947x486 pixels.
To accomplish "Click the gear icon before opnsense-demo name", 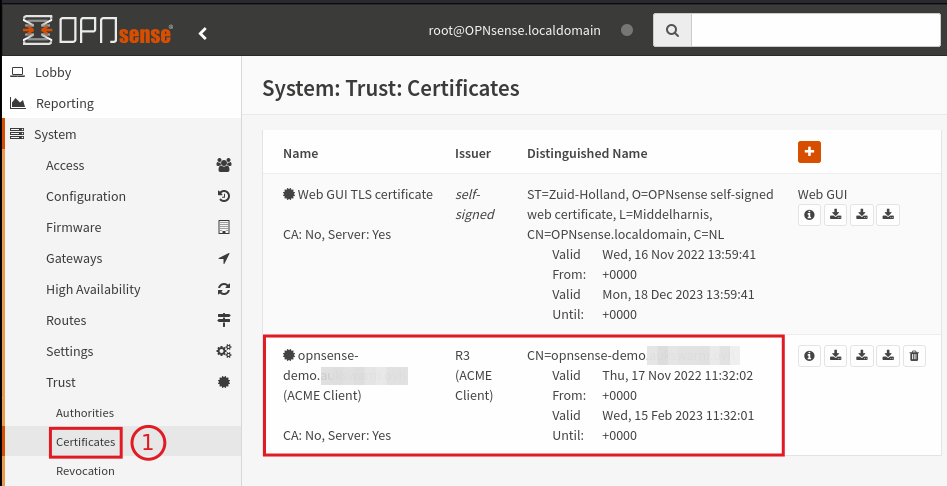I will 289,355.
